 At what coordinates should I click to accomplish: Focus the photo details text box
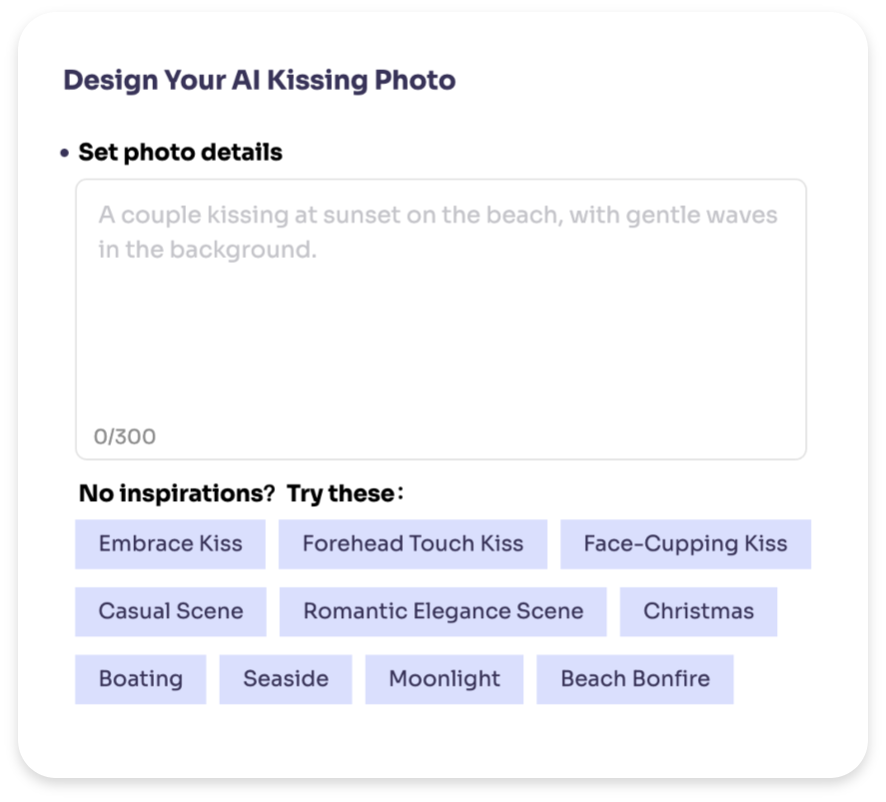click(440, 330)
